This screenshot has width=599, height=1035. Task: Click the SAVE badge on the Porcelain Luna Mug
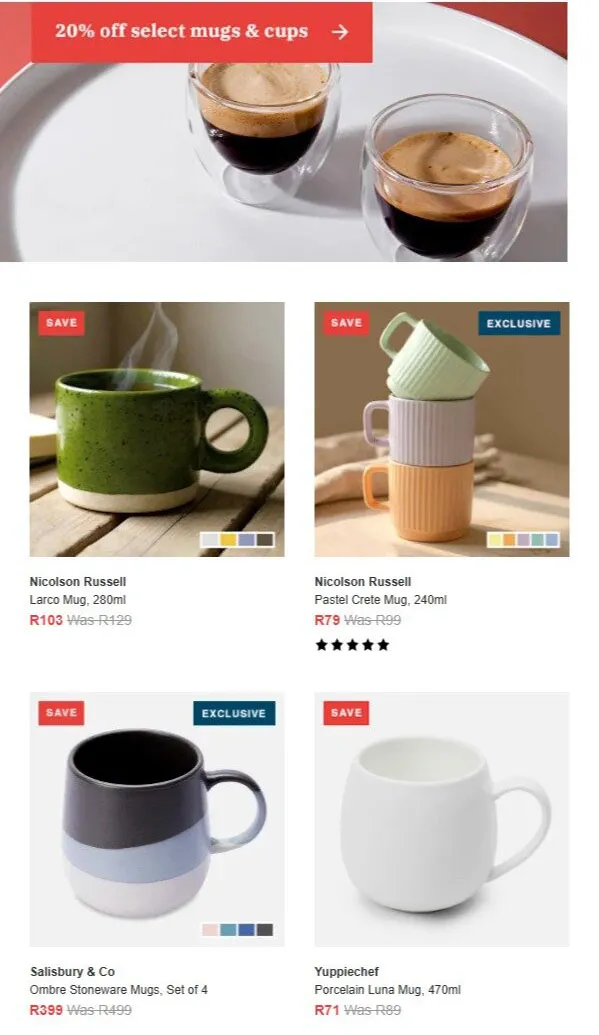coord(346,713)
